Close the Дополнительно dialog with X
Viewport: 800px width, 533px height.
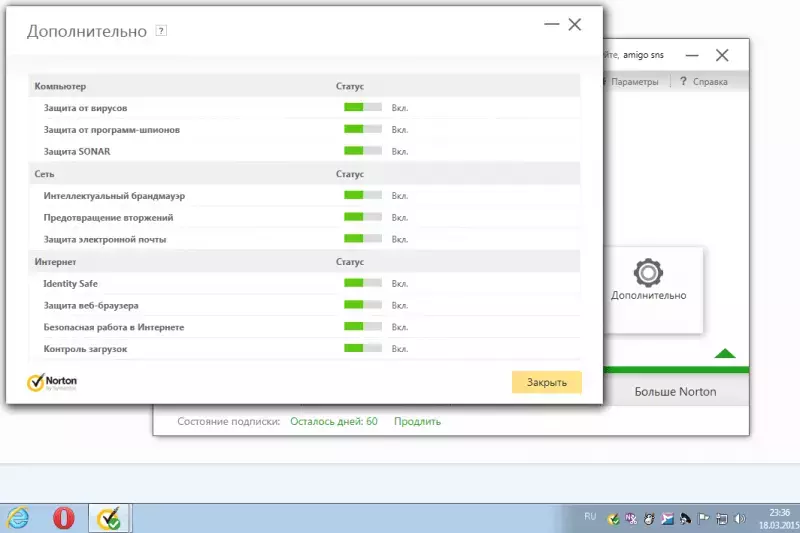tap(575, 24)
